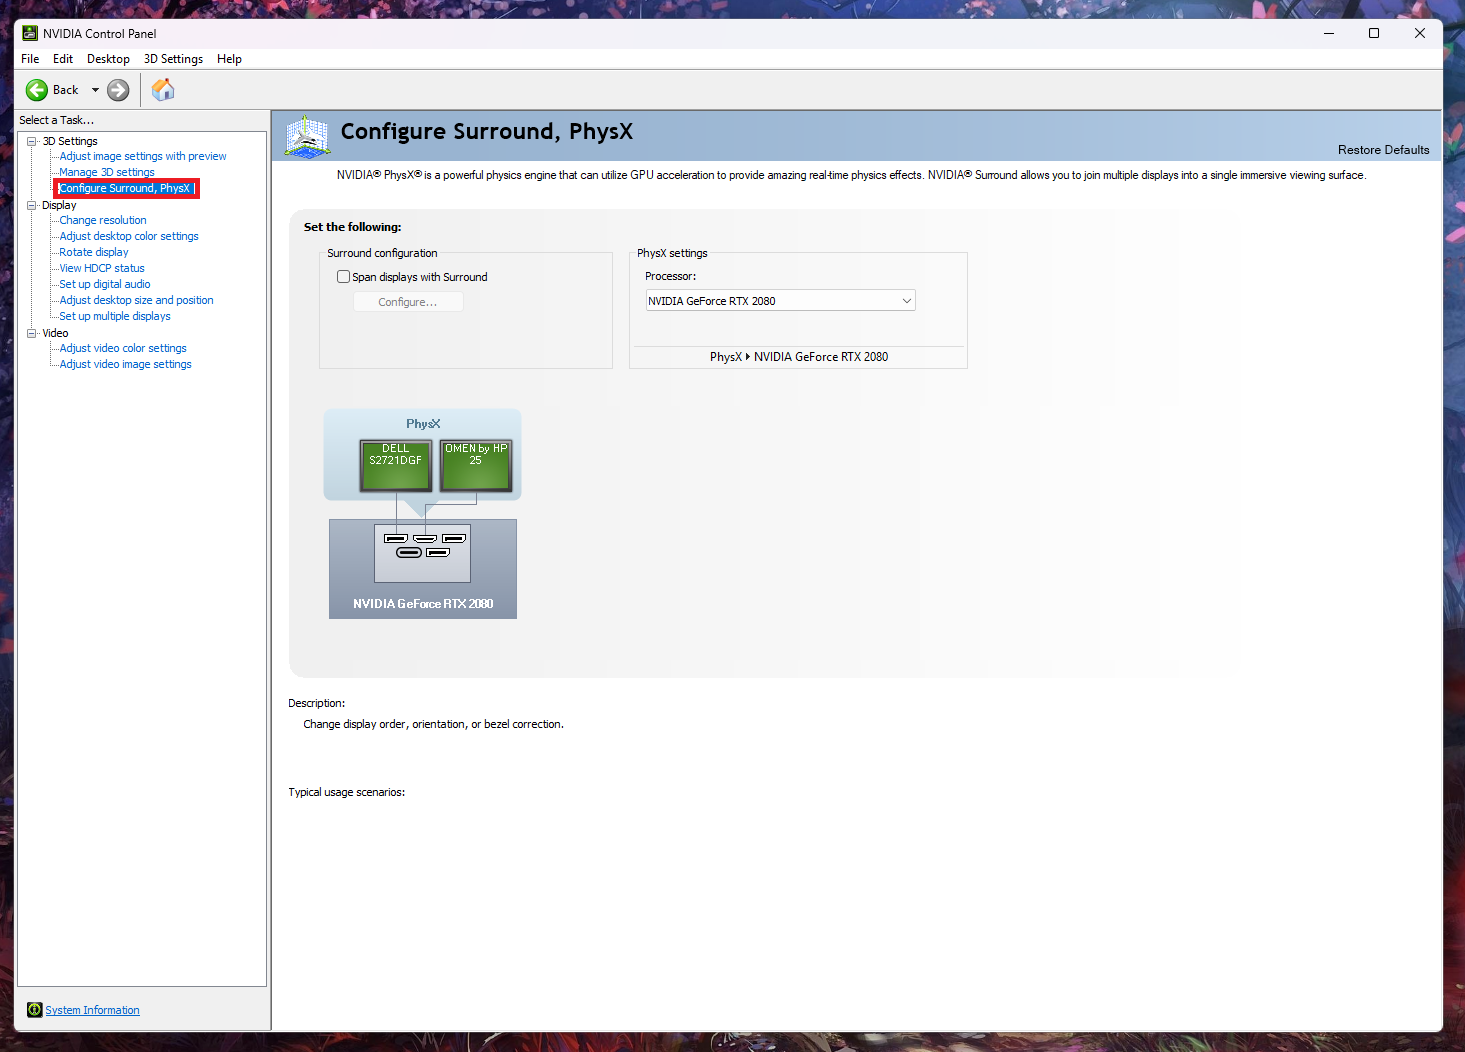This screenshot has height=1052, width=1465.
Task: Click the NVIDIA GeForce RTX 2080 GPU label in diagram
Action: (423, 604)
